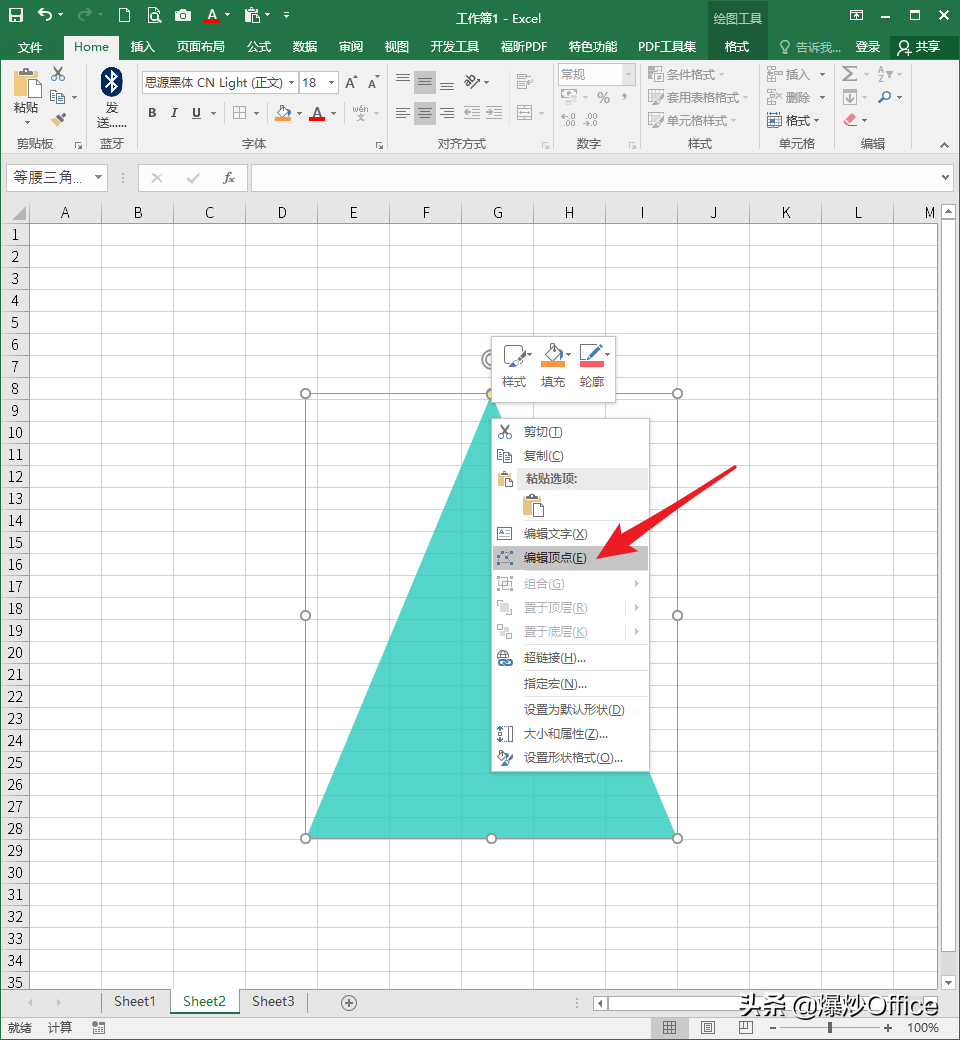This screenshot has width=960, height=1040.
Task: Open Format Shape from context menu
Action: 571,757
